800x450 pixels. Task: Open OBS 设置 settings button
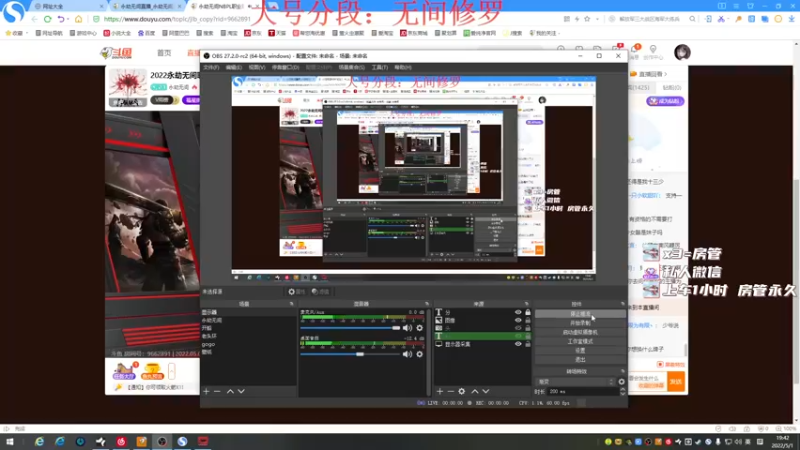[x=581, y=351]
